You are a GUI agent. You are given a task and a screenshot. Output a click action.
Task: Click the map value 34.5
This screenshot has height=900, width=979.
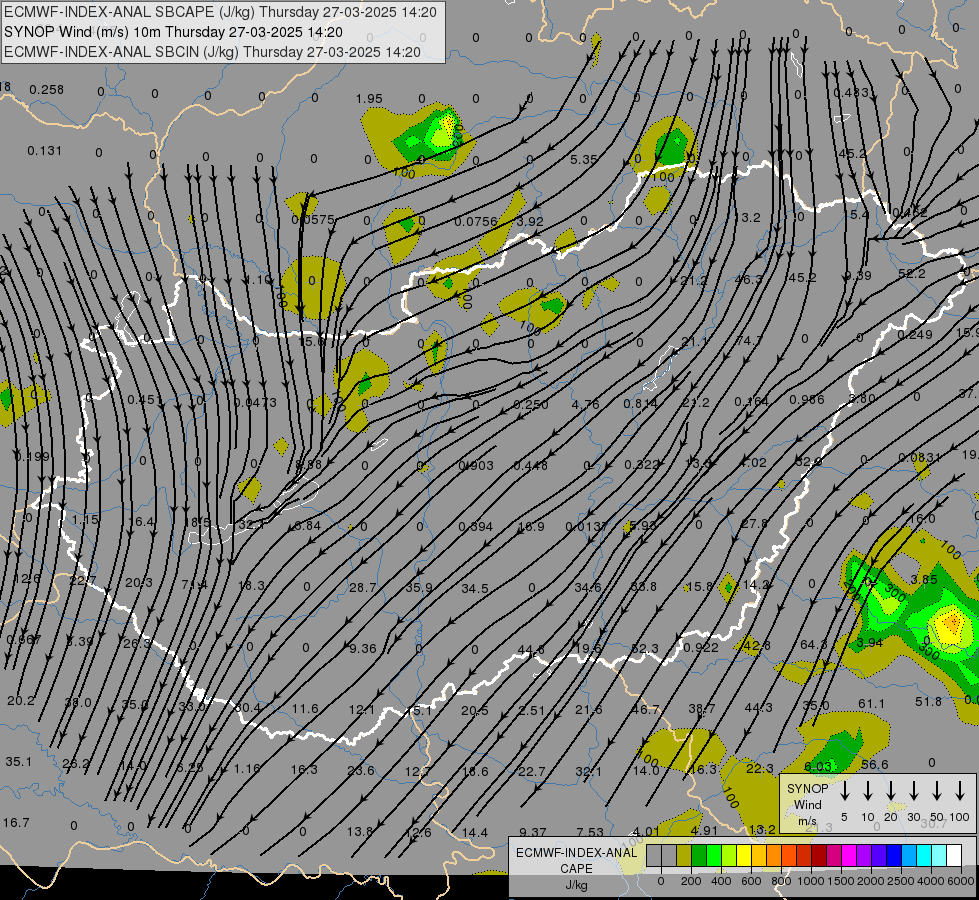(475, 588)
